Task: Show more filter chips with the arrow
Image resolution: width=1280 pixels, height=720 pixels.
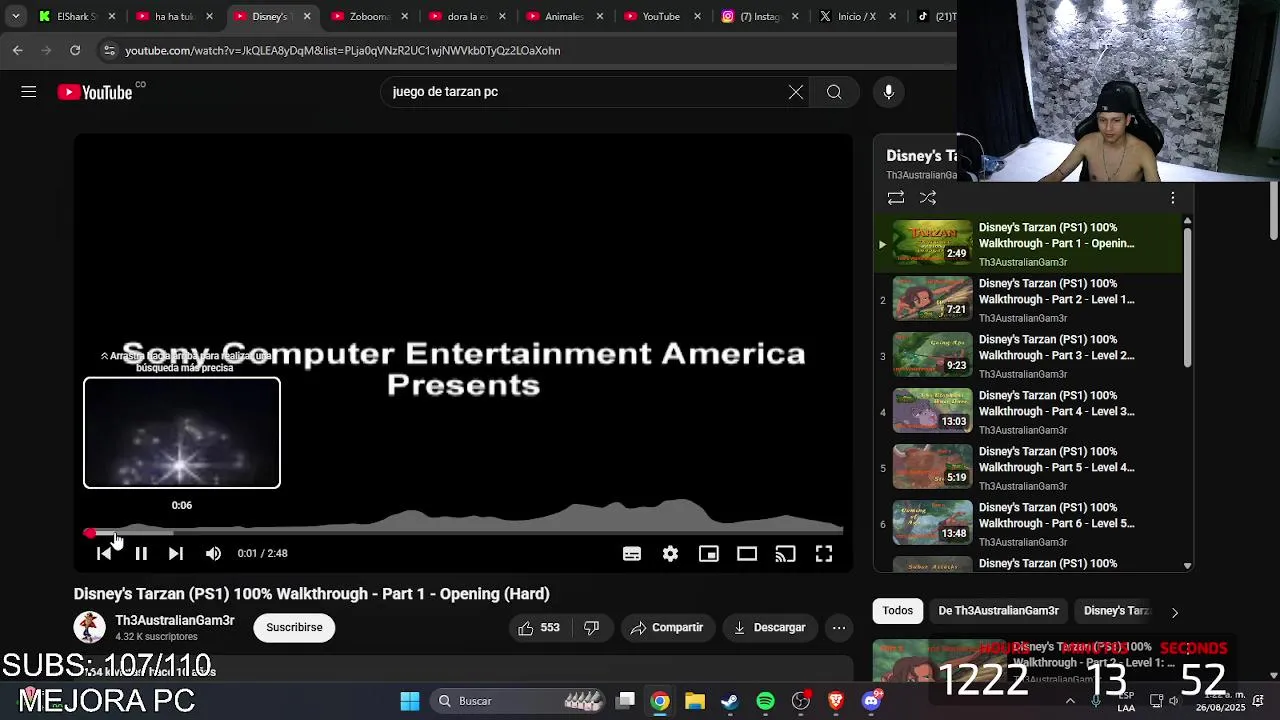Action: click(x=1175, y=611)
